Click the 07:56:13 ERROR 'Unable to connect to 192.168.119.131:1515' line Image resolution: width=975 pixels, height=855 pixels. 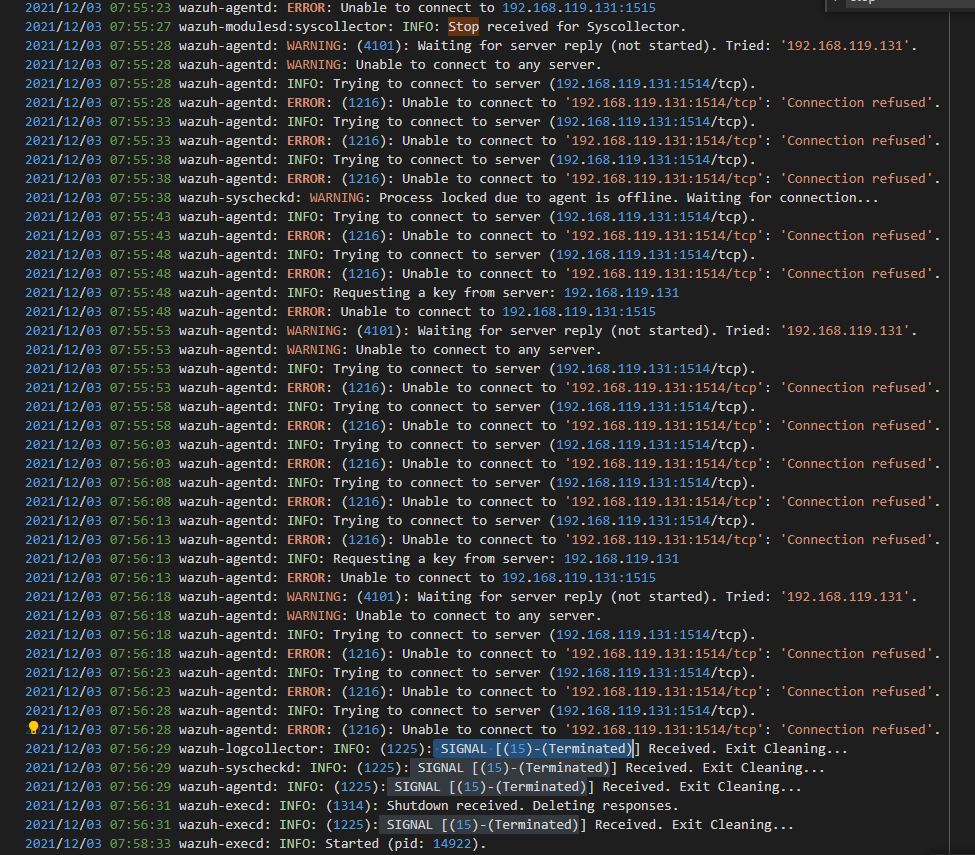coord(340,578)
